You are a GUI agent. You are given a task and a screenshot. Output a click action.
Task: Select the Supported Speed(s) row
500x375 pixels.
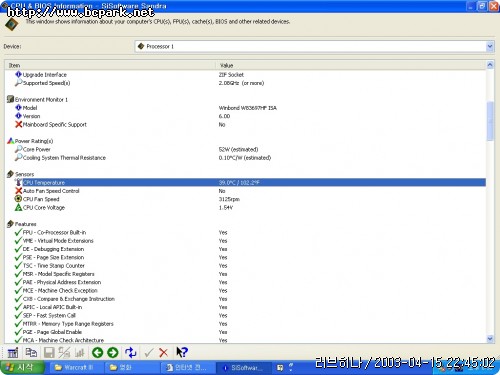pyautogui.click(x=245, y=83)
